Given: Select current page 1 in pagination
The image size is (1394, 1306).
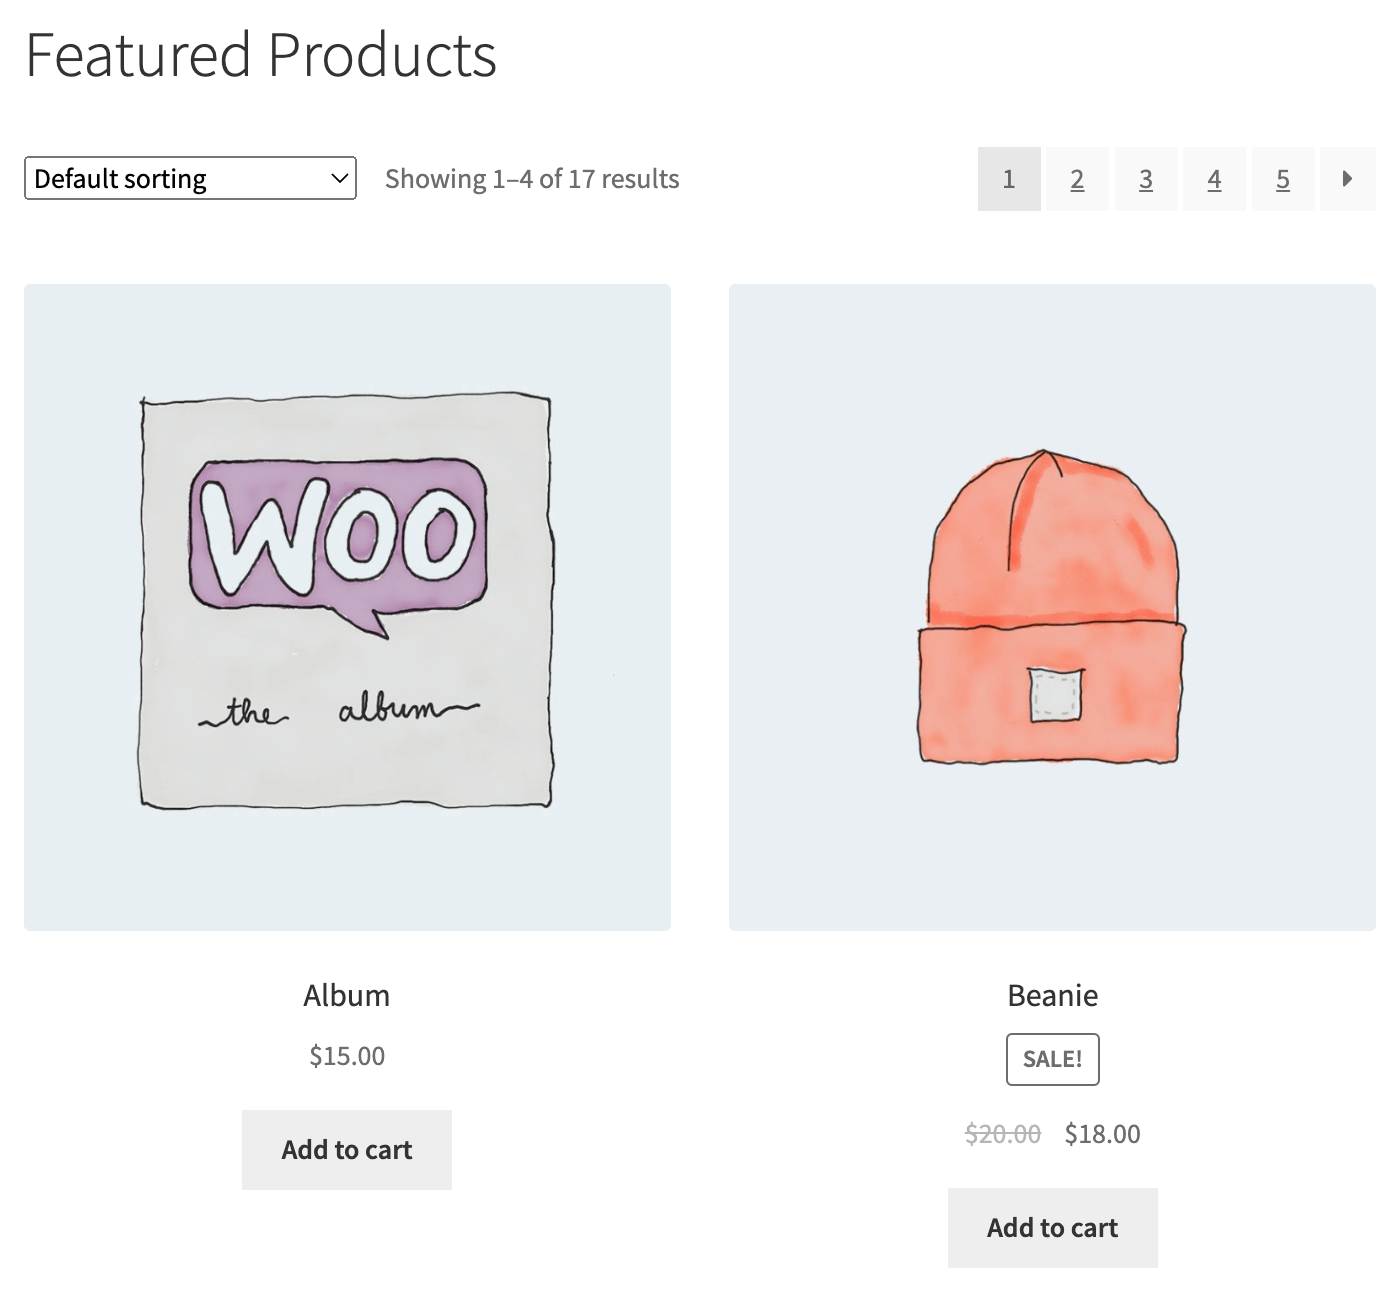Looking at the screenshot, I should (x=1009, y=179).
